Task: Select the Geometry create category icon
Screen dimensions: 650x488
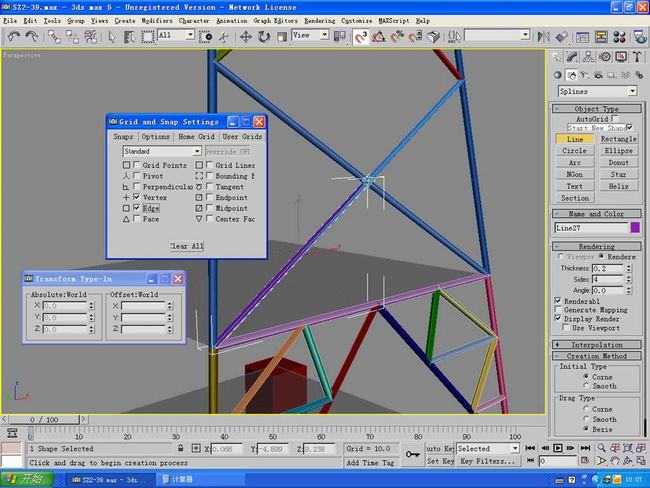Action: pyautogui.click(x=558, y=75)
